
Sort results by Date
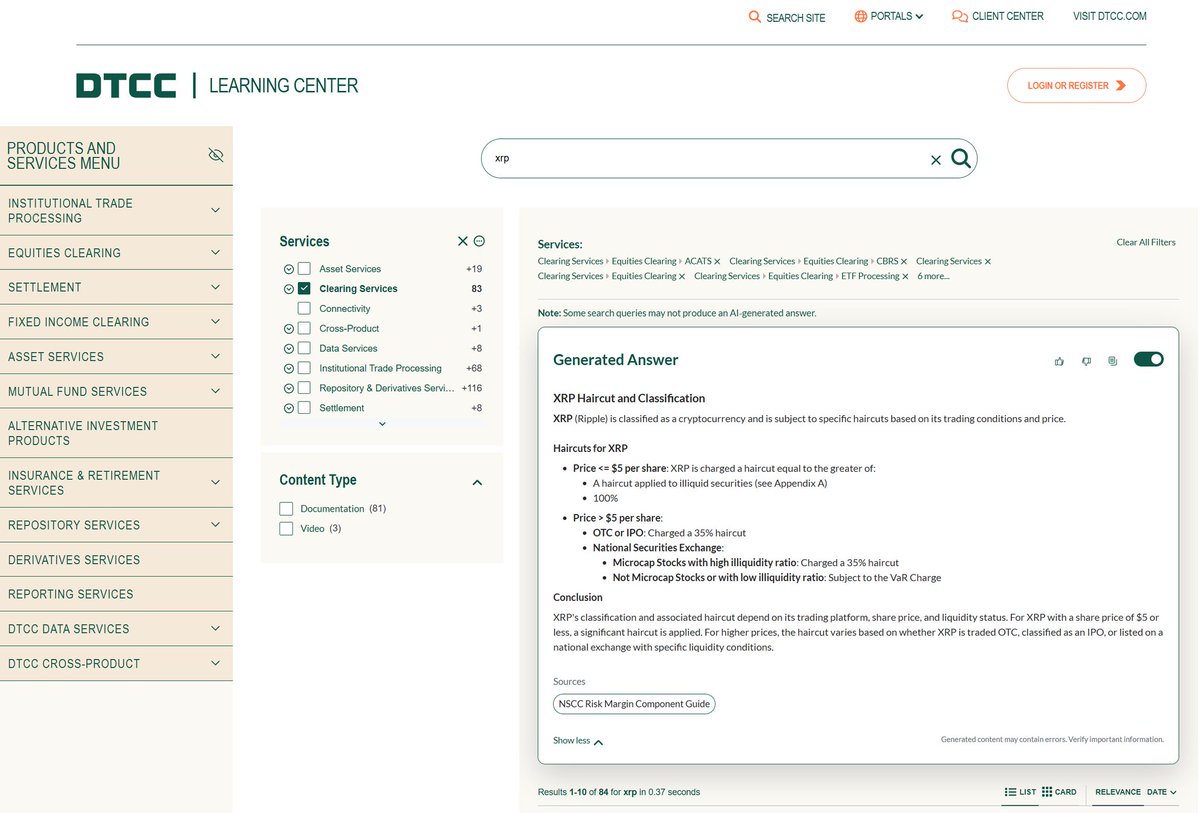pos(1161,792)
